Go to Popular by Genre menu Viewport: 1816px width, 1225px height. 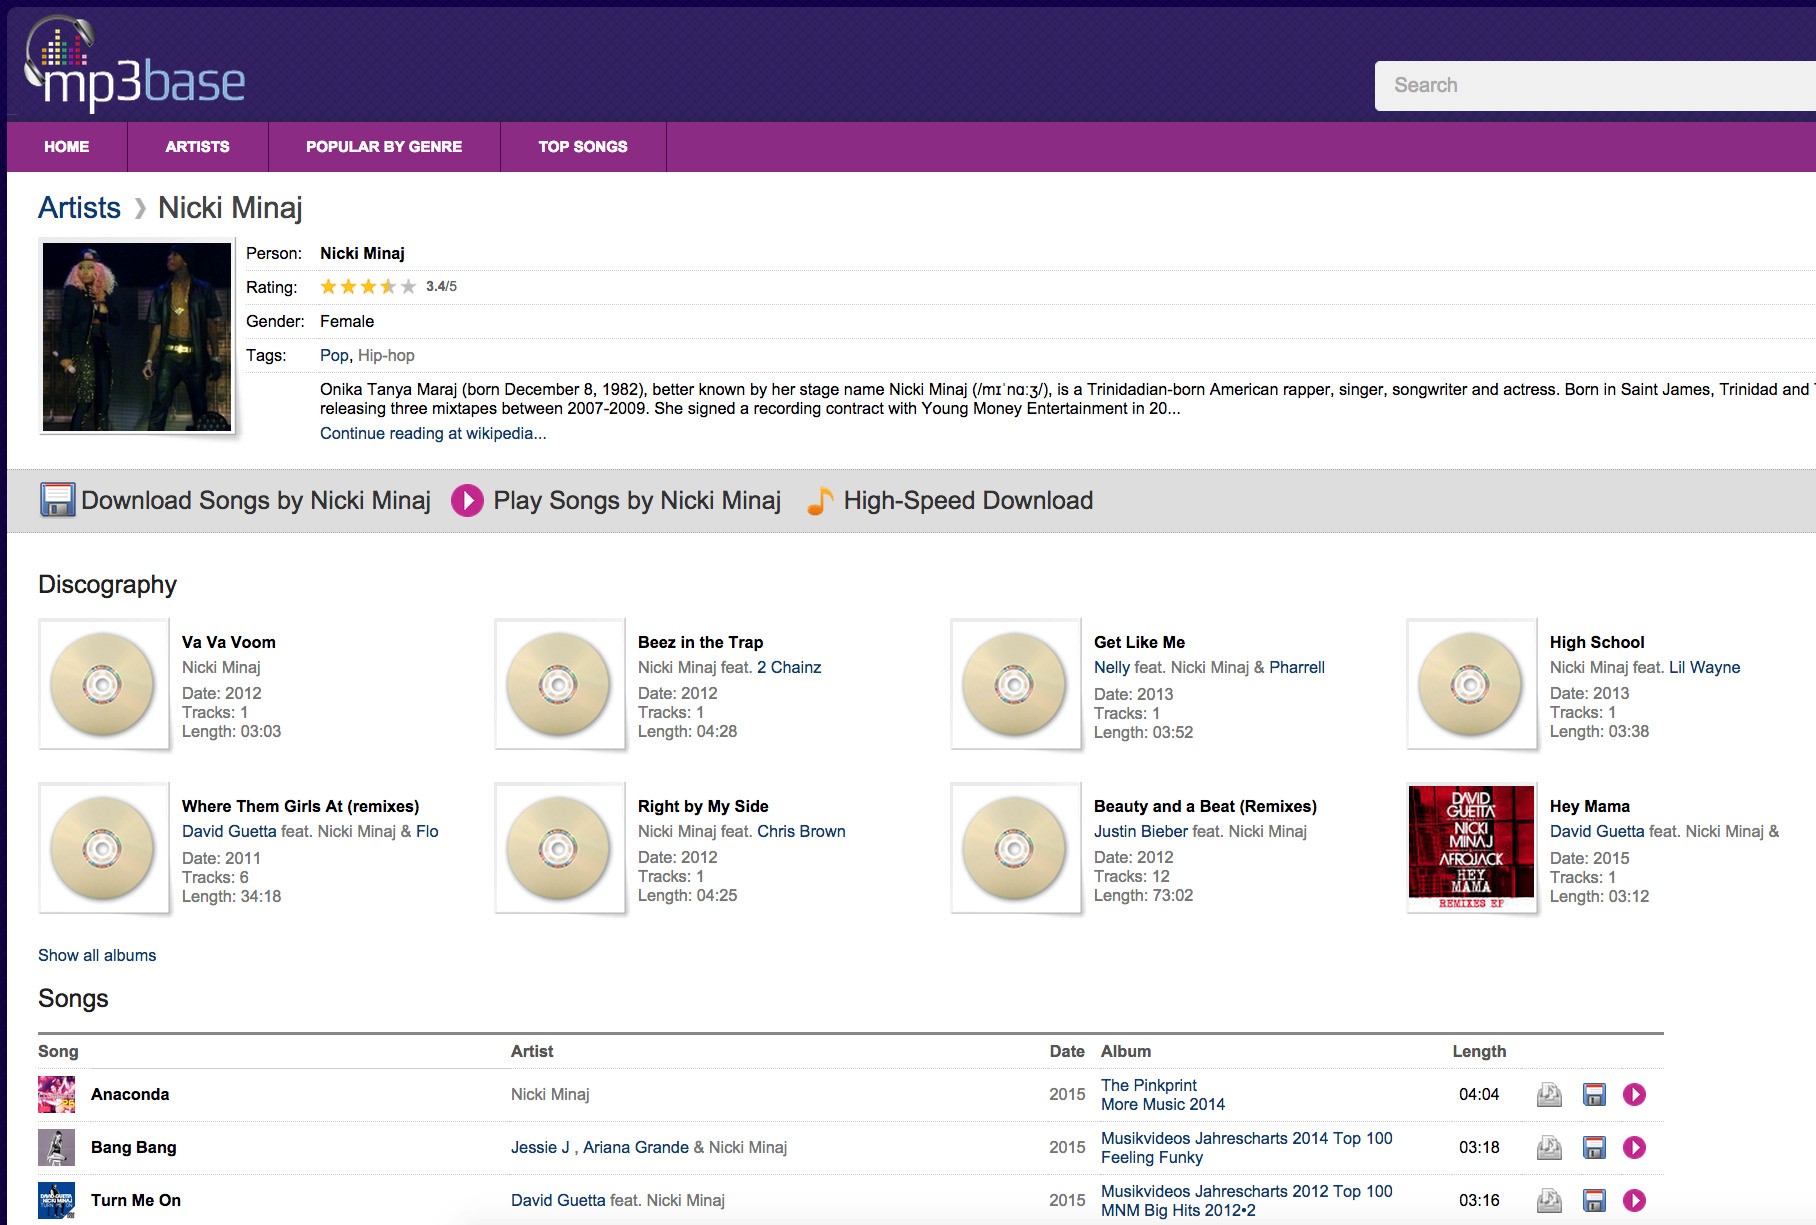tap(384, 147)
